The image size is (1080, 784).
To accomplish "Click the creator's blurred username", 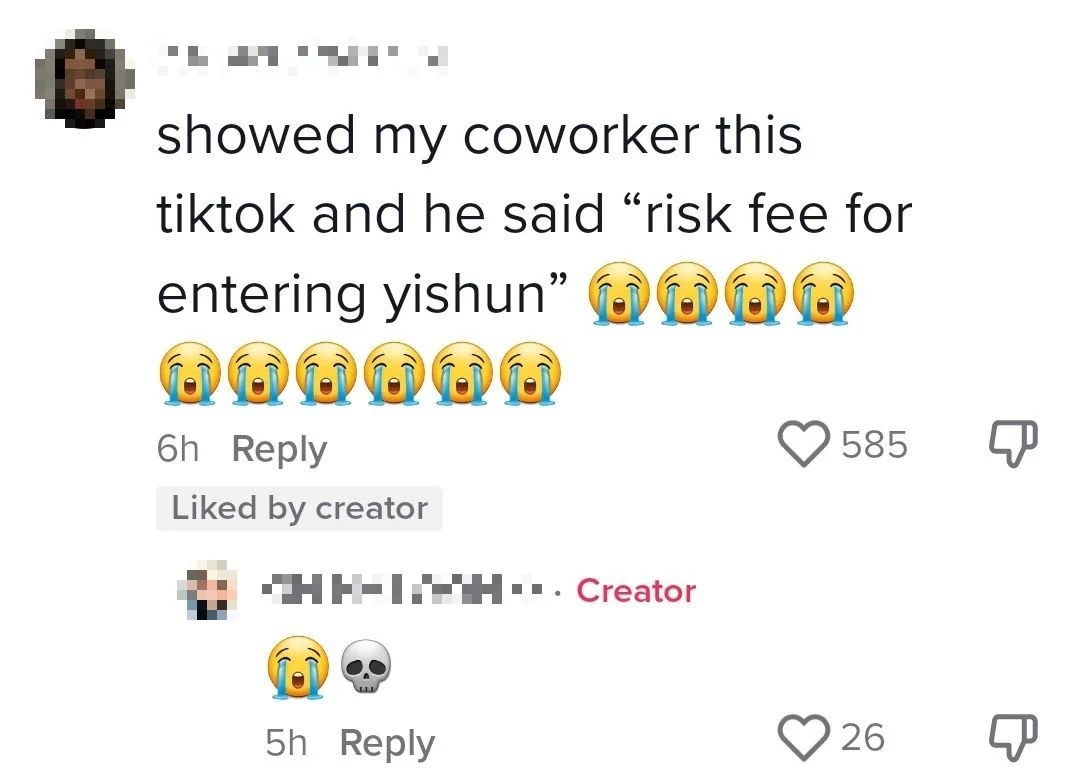I will [410, 590].
